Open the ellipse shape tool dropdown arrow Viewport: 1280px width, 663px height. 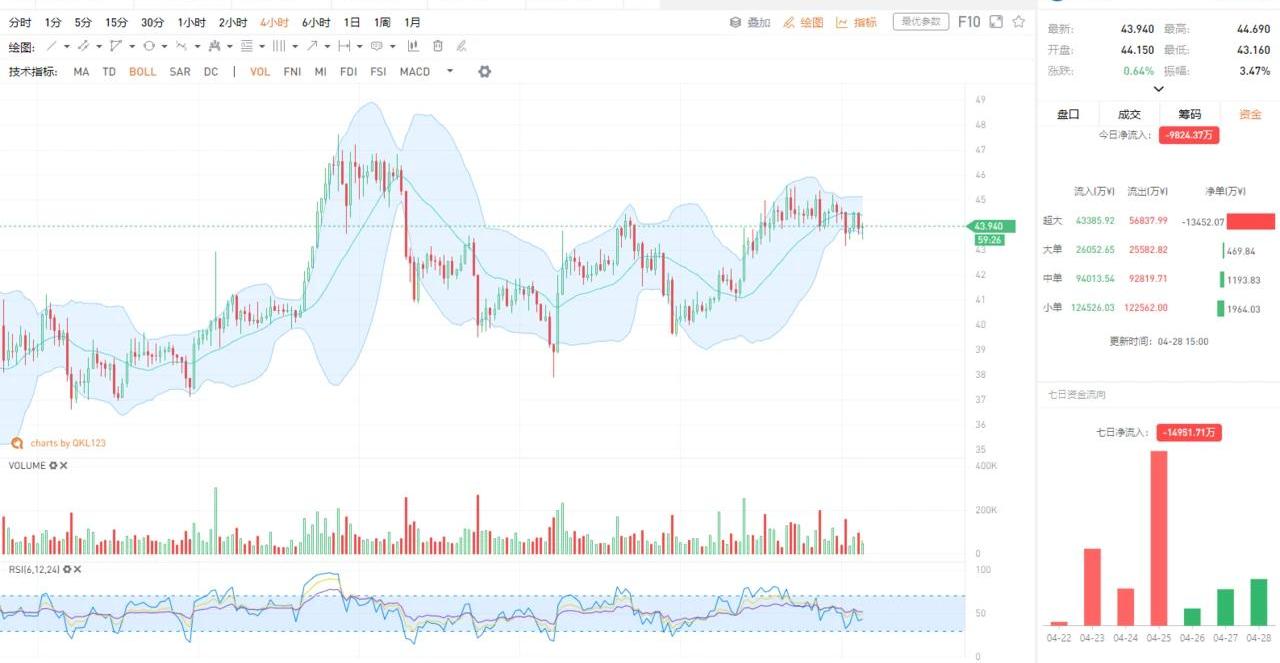(x=164, y=46)
